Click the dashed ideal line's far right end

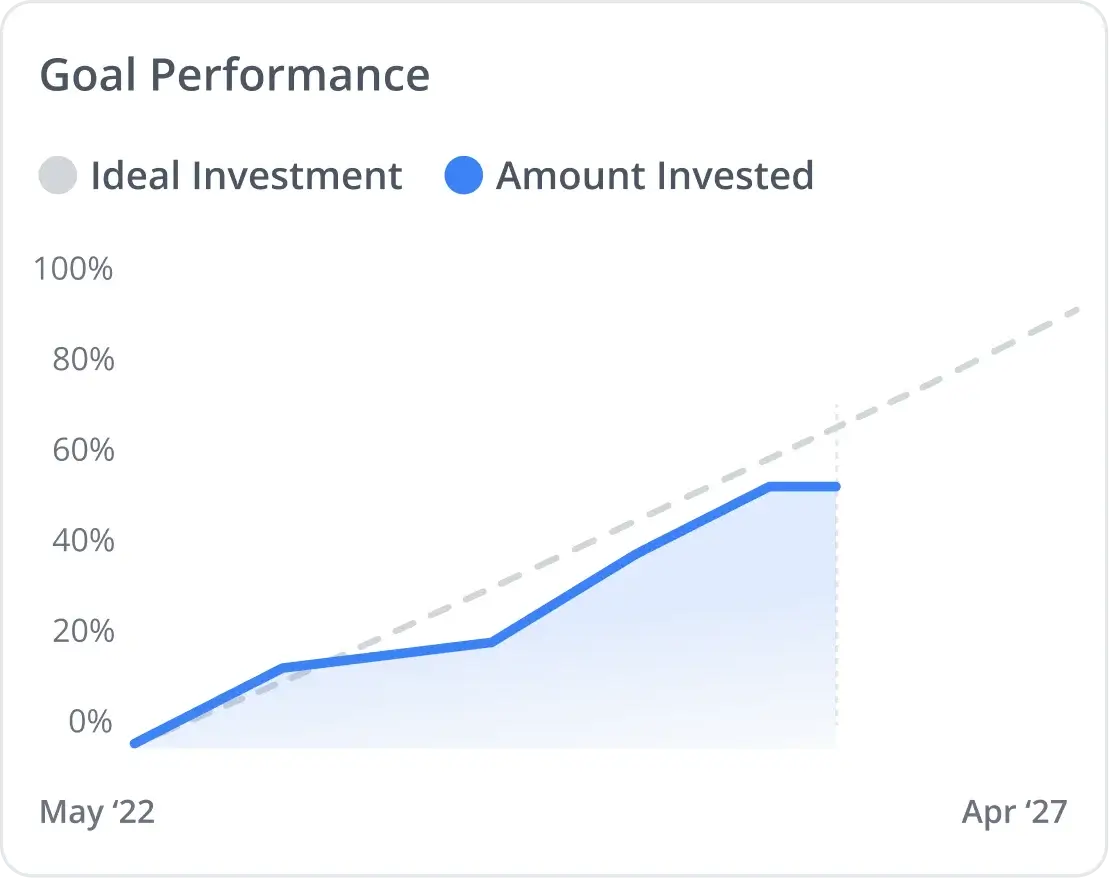[1075, 311]
